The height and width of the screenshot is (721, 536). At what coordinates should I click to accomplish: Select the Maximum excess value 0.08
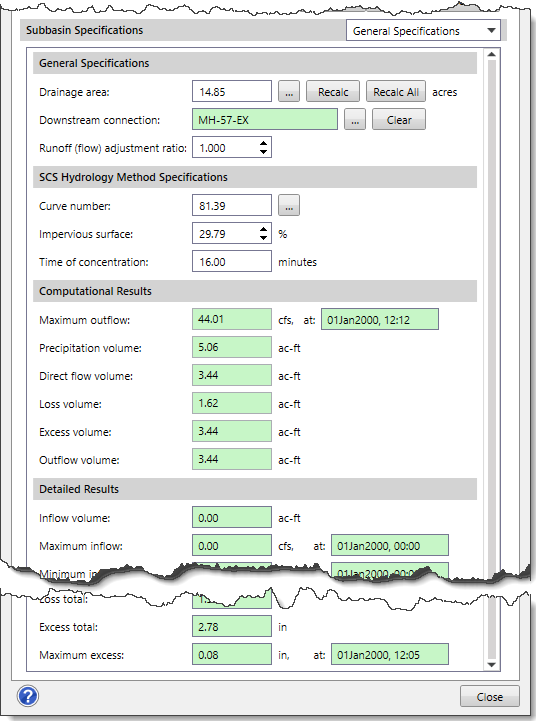coord(232,654)
